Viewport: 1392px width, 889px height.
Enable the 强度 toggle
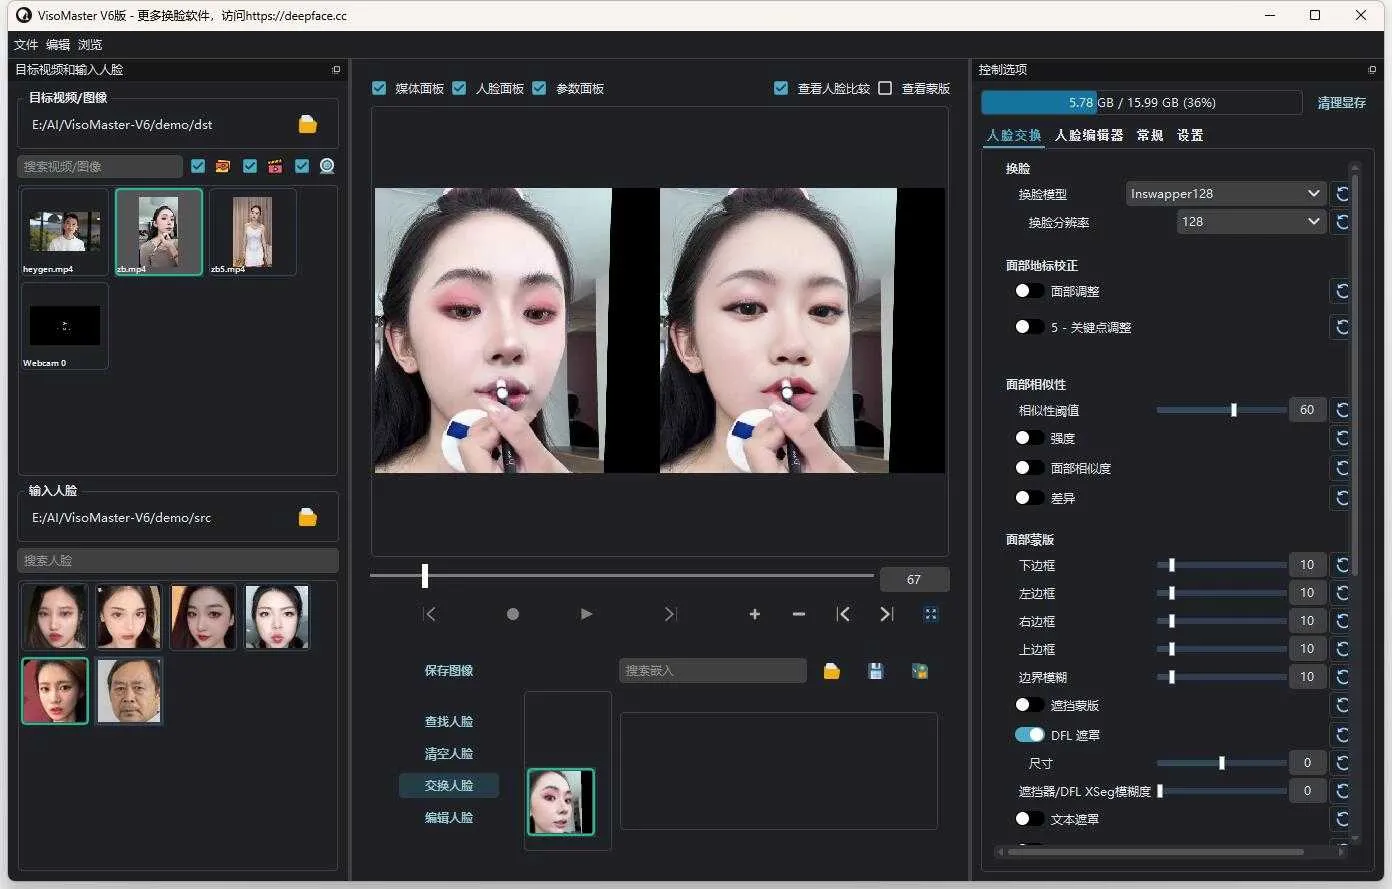[1029, 438]
